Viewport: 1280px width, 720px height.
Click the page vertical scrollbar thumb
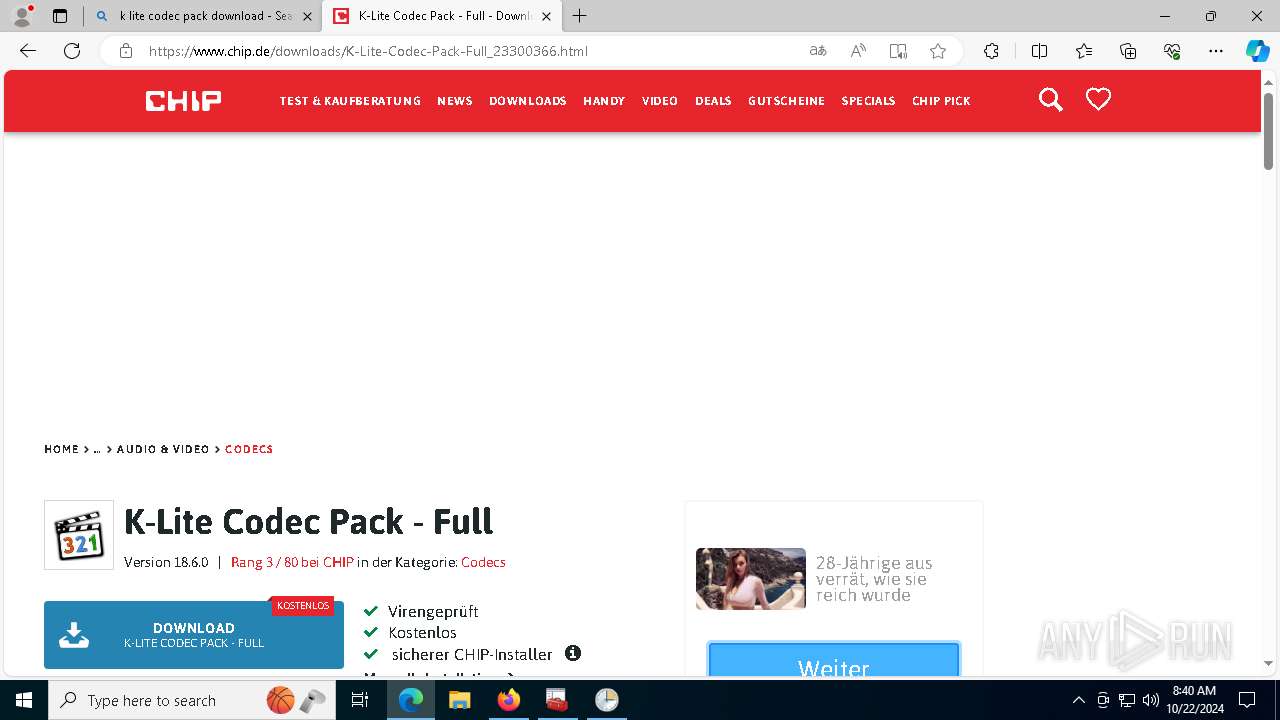coord(1268,131)
